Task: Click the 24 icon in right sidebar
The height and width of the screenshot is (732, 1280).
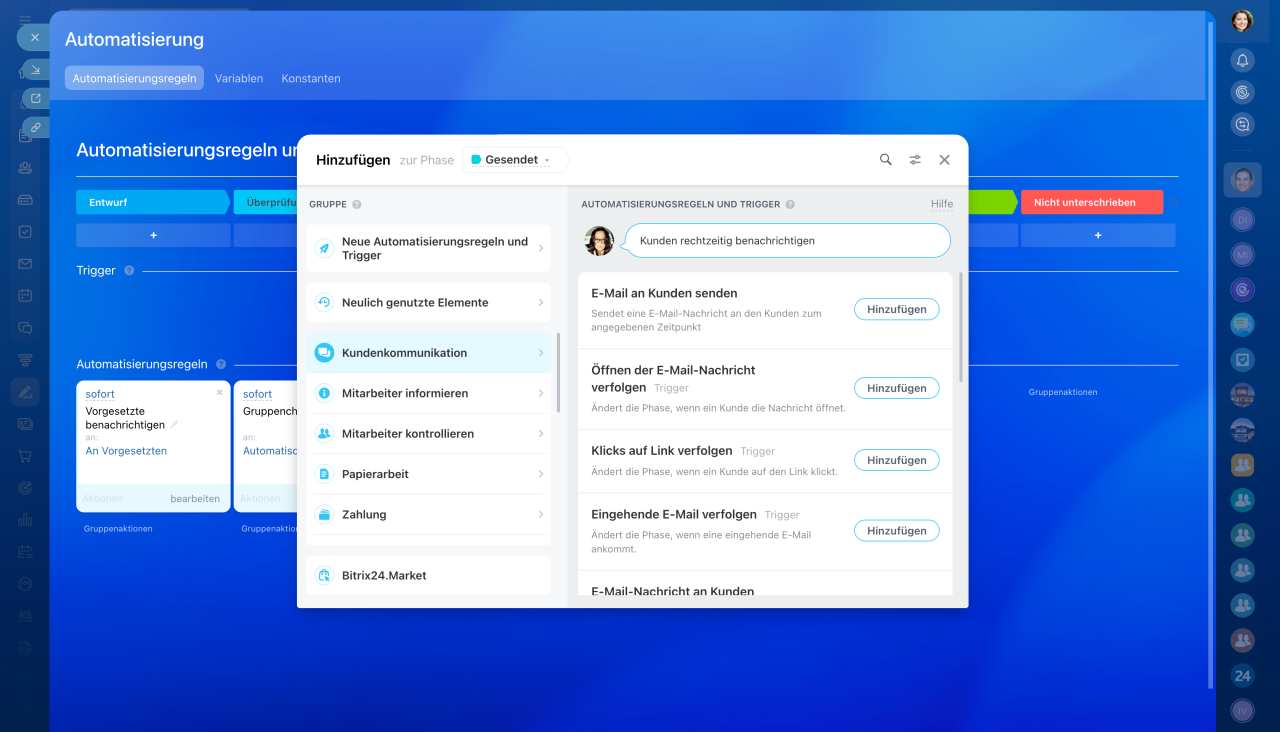Action: pos(1242,675)
